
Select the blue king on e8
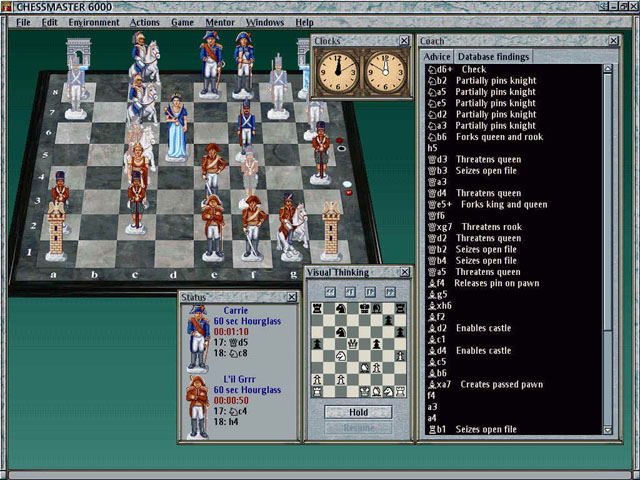coord(211,65)
